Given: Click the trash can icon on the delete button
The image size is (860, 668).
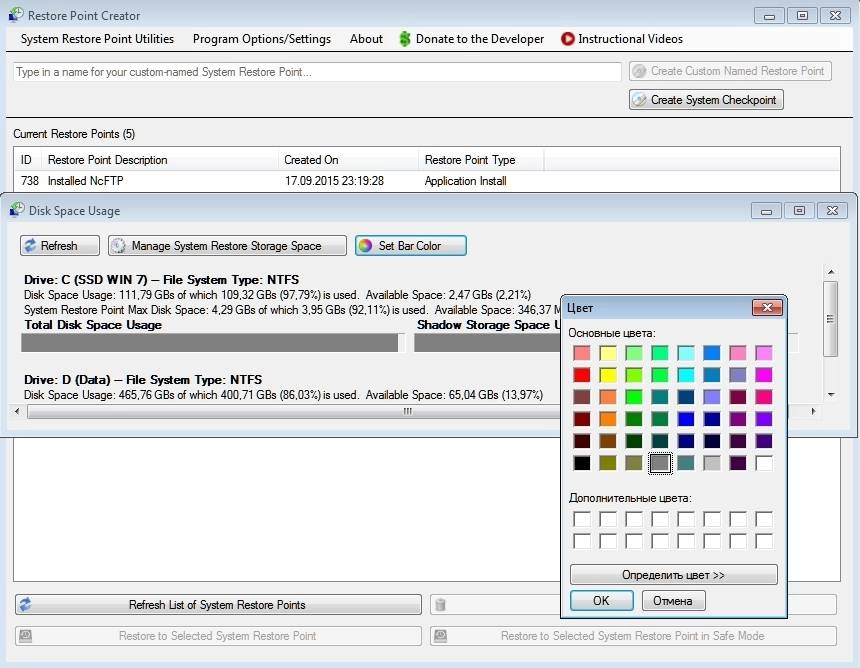Looking at the screenshot, I should coord(440,604).
